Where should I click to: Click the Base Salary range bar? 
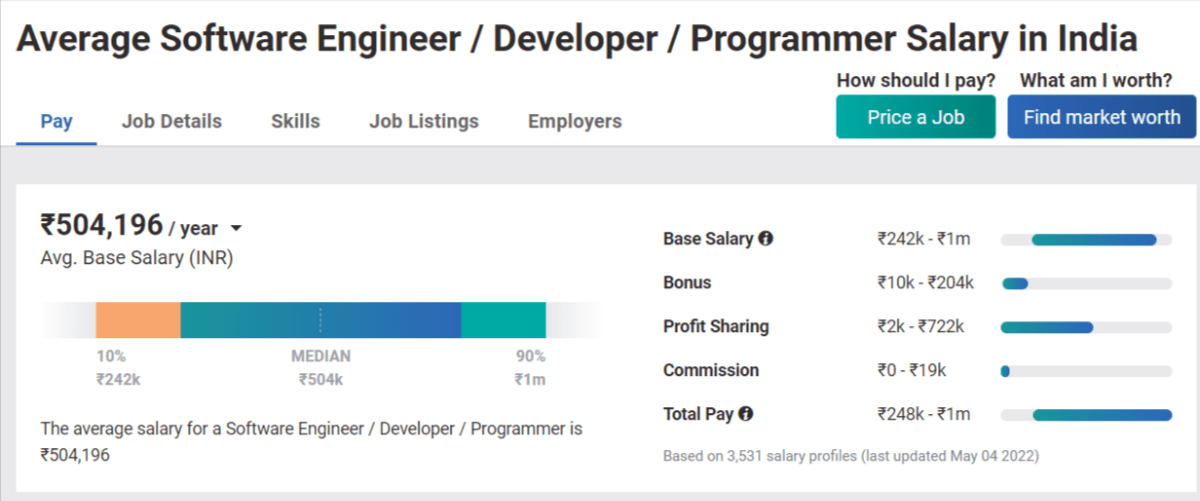coord(1086,240)
